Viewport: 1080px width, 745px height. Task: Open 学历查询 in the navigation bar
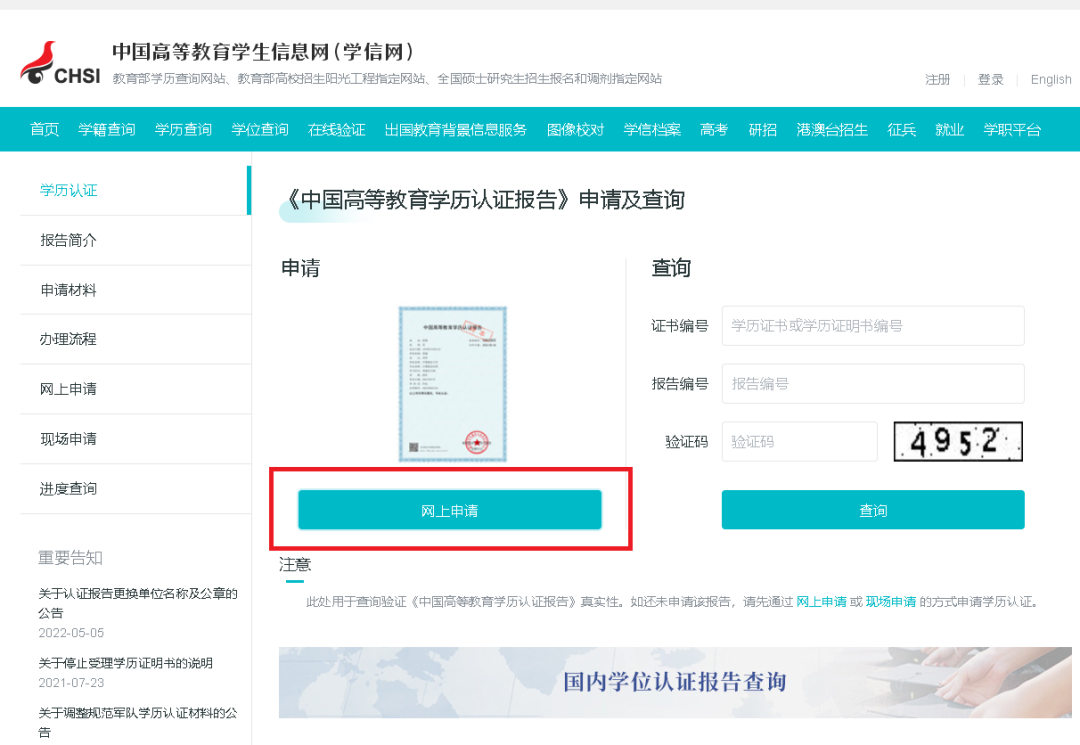coord(183,129)
